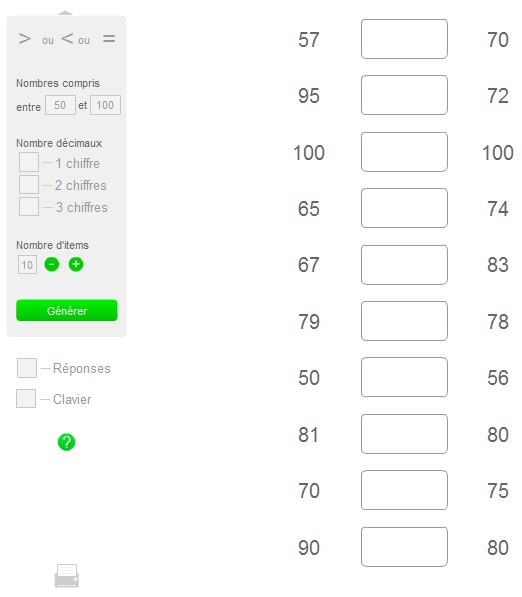Screen dimensions: 522x597
Task: Click the green minus button for items
Action: [52, 264]
